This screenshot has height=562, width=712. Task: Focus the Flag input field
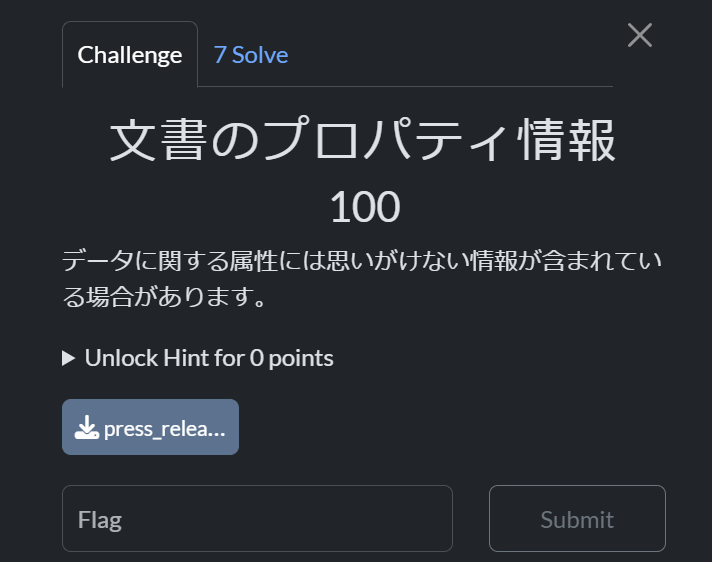tap(257, 518)
